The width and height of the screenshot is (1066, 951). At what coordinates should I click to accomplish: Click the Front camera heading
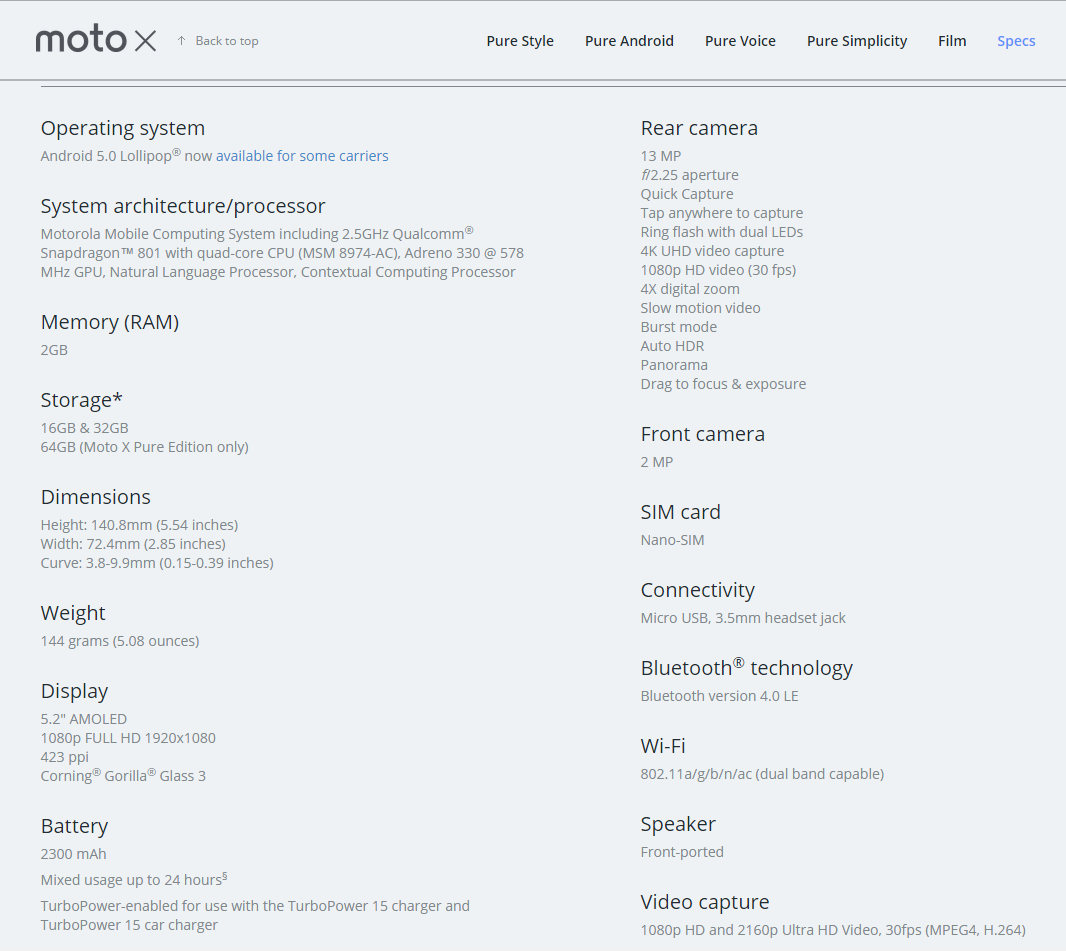[703, 434]
